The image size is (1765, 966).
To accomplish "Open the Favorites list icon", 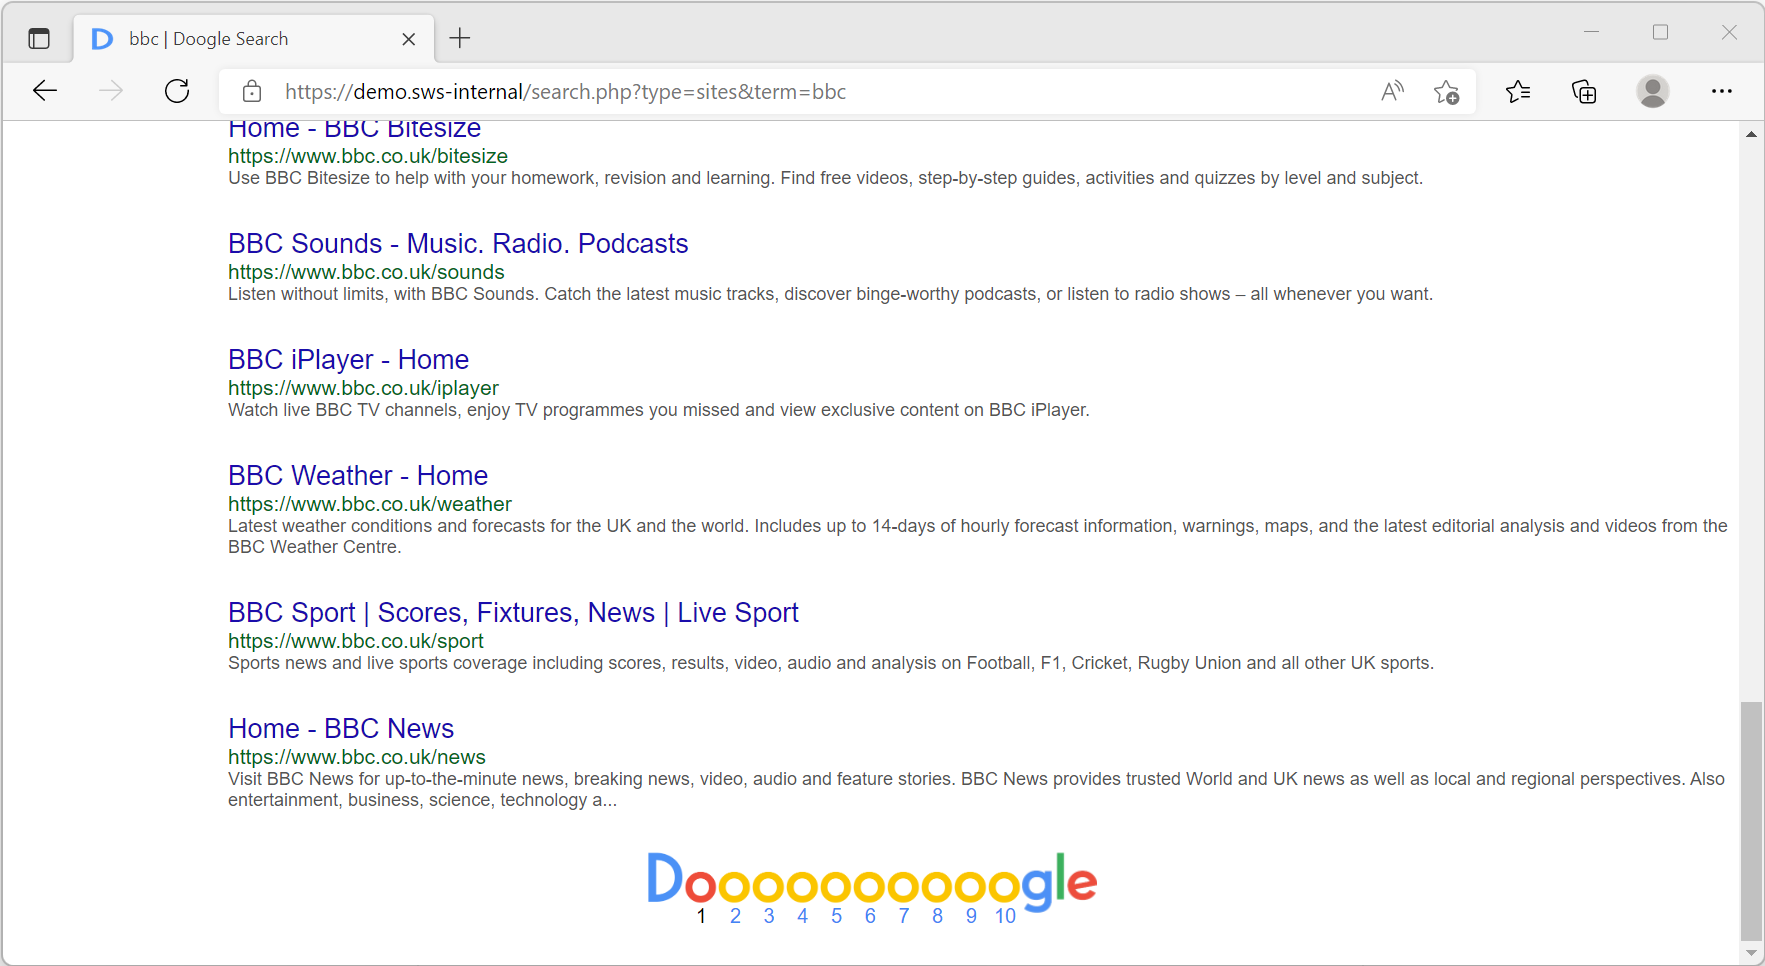I will pos(1518,92).
